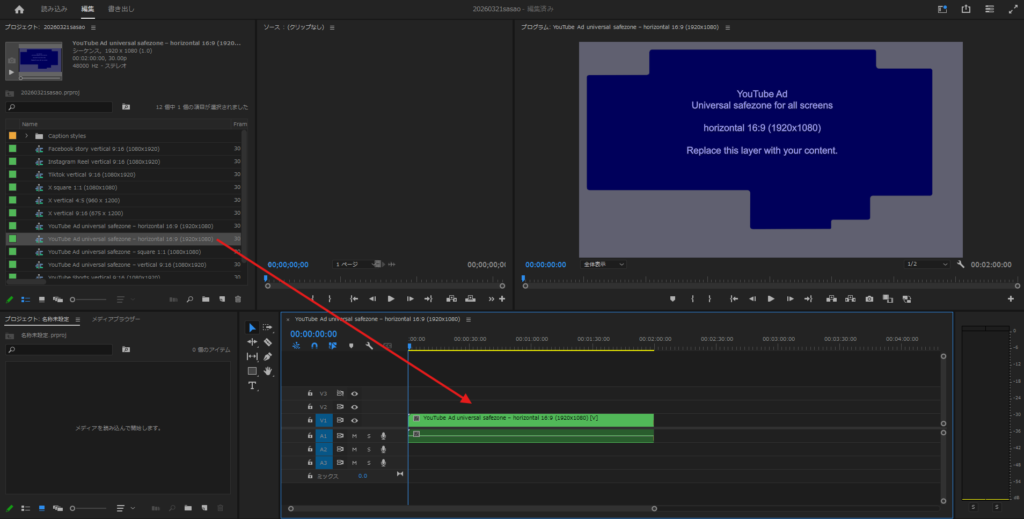Expand the Caption styles bin
1024x519 pixels.
pos(26,135)
